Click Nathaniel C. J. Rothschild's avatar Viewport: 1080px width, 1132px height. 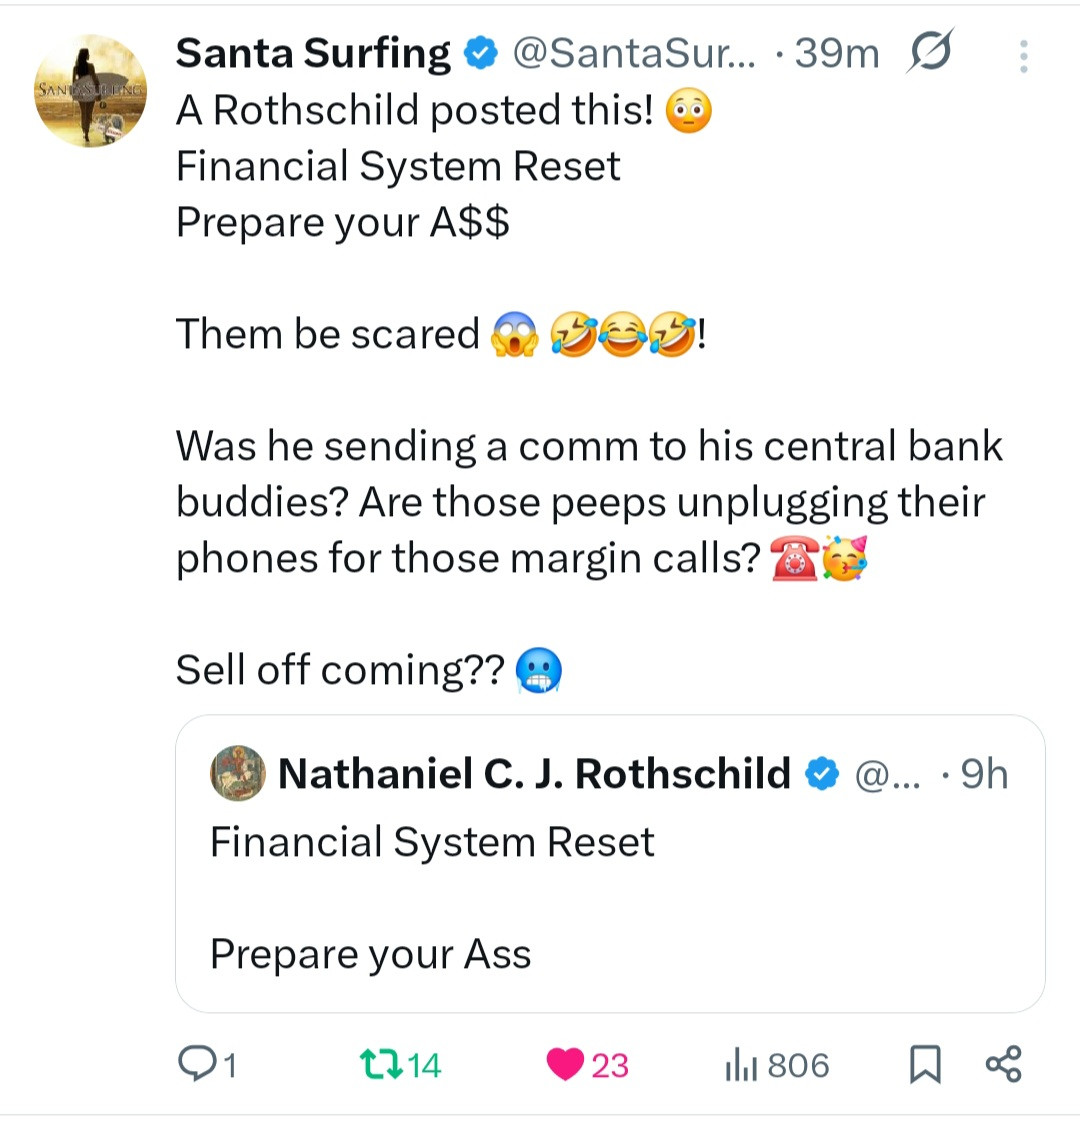(238, 773)
